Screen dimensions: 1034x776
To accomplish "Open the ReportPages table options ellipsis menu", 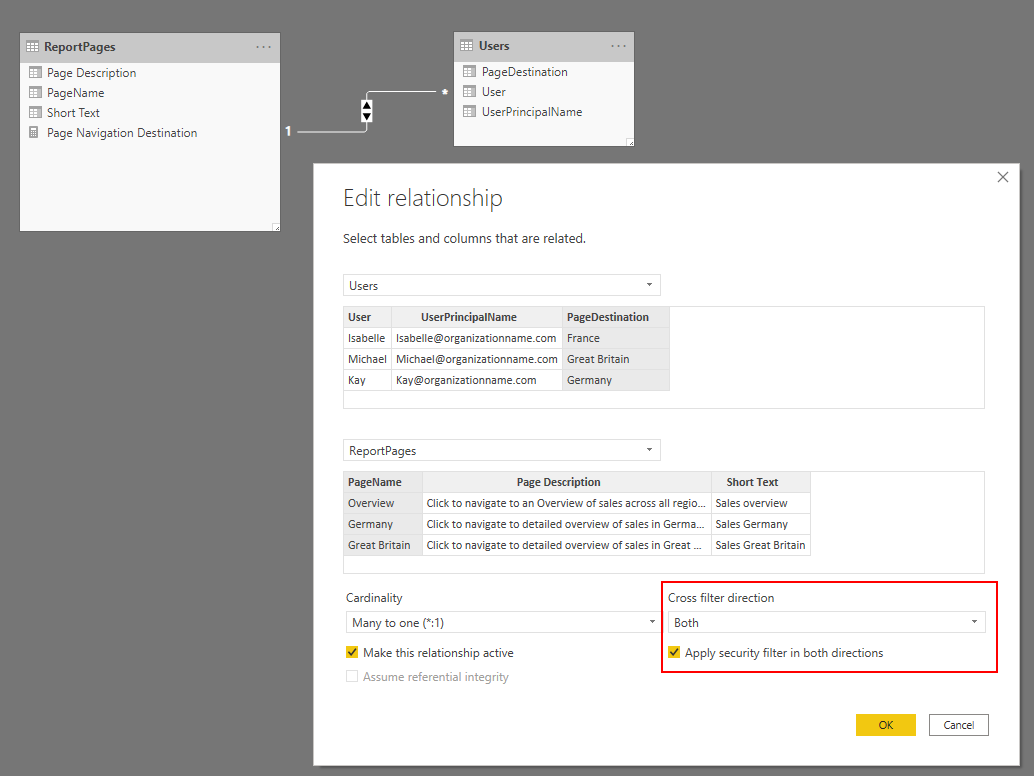I will pos(263,46).
